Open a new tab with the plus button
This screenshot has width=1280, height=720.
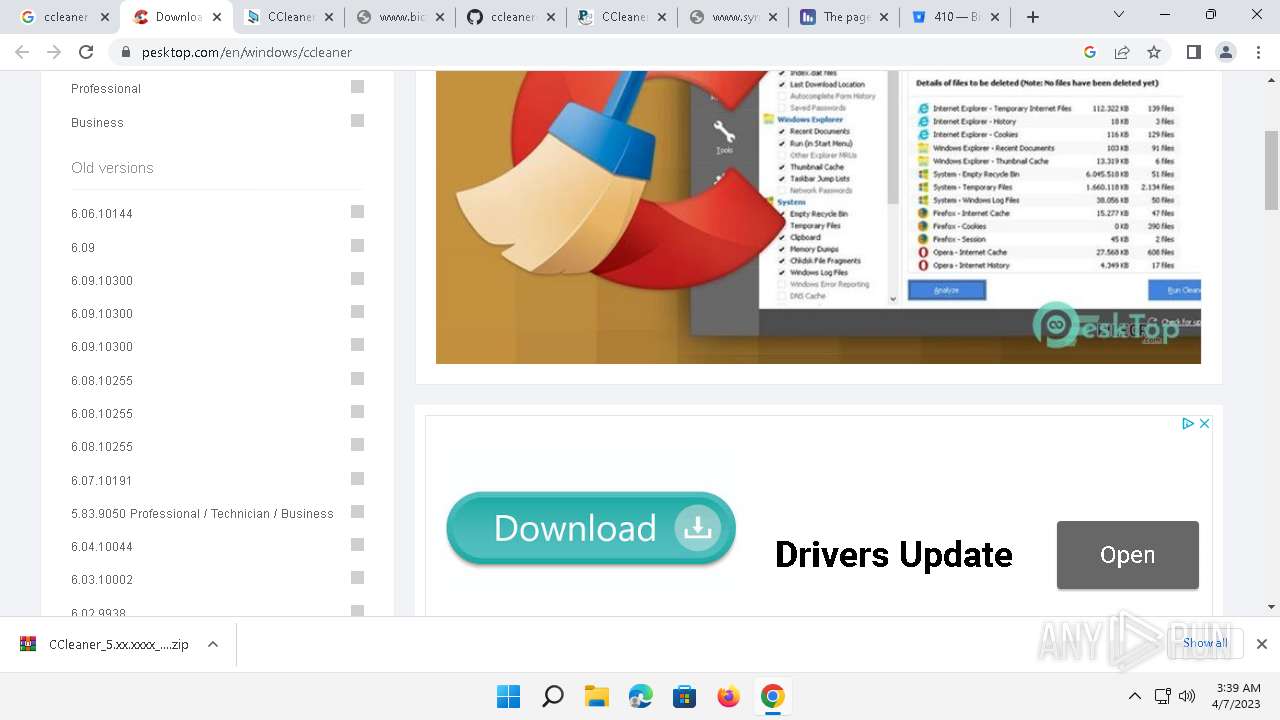click(1033, 17)
